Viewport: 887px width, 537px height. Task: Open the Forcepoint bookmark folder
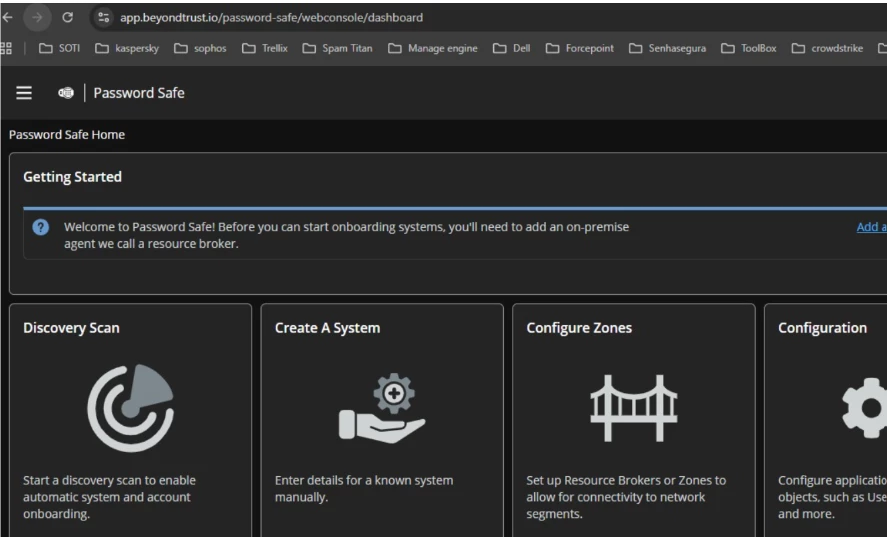point(579,48)
